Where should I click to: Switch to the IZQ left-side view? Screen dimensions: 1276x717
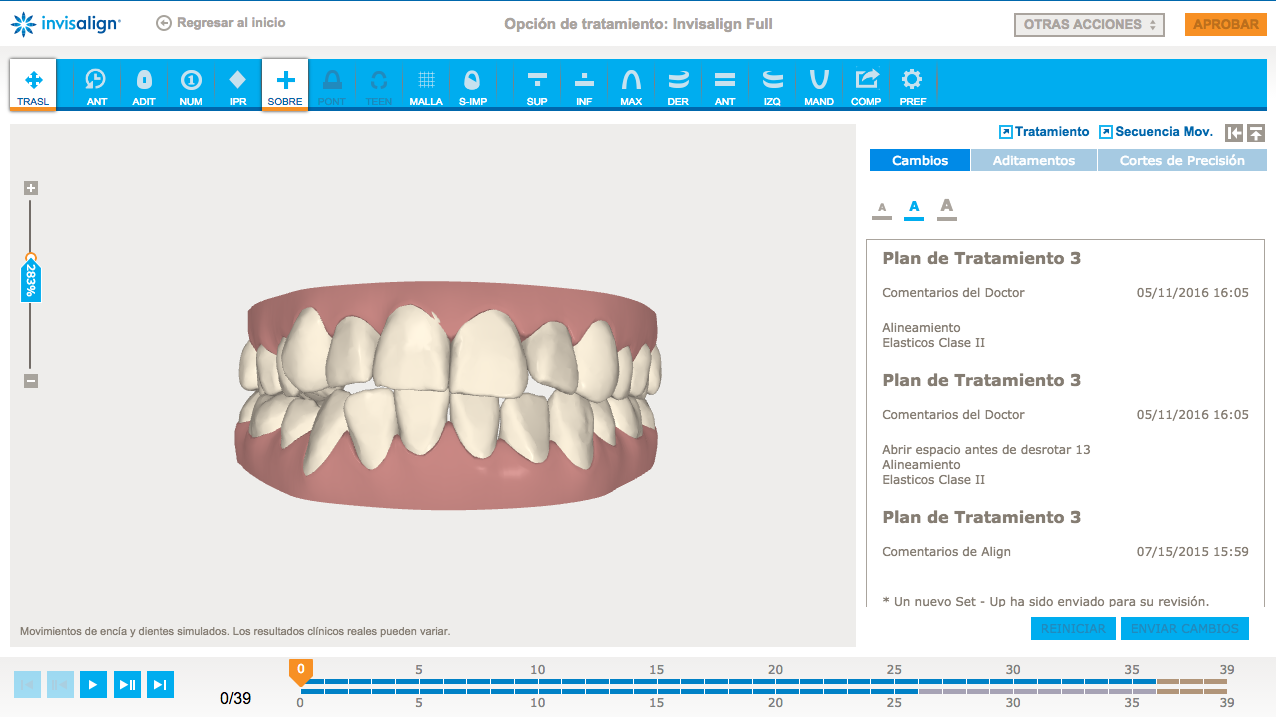tap(772, 85)
